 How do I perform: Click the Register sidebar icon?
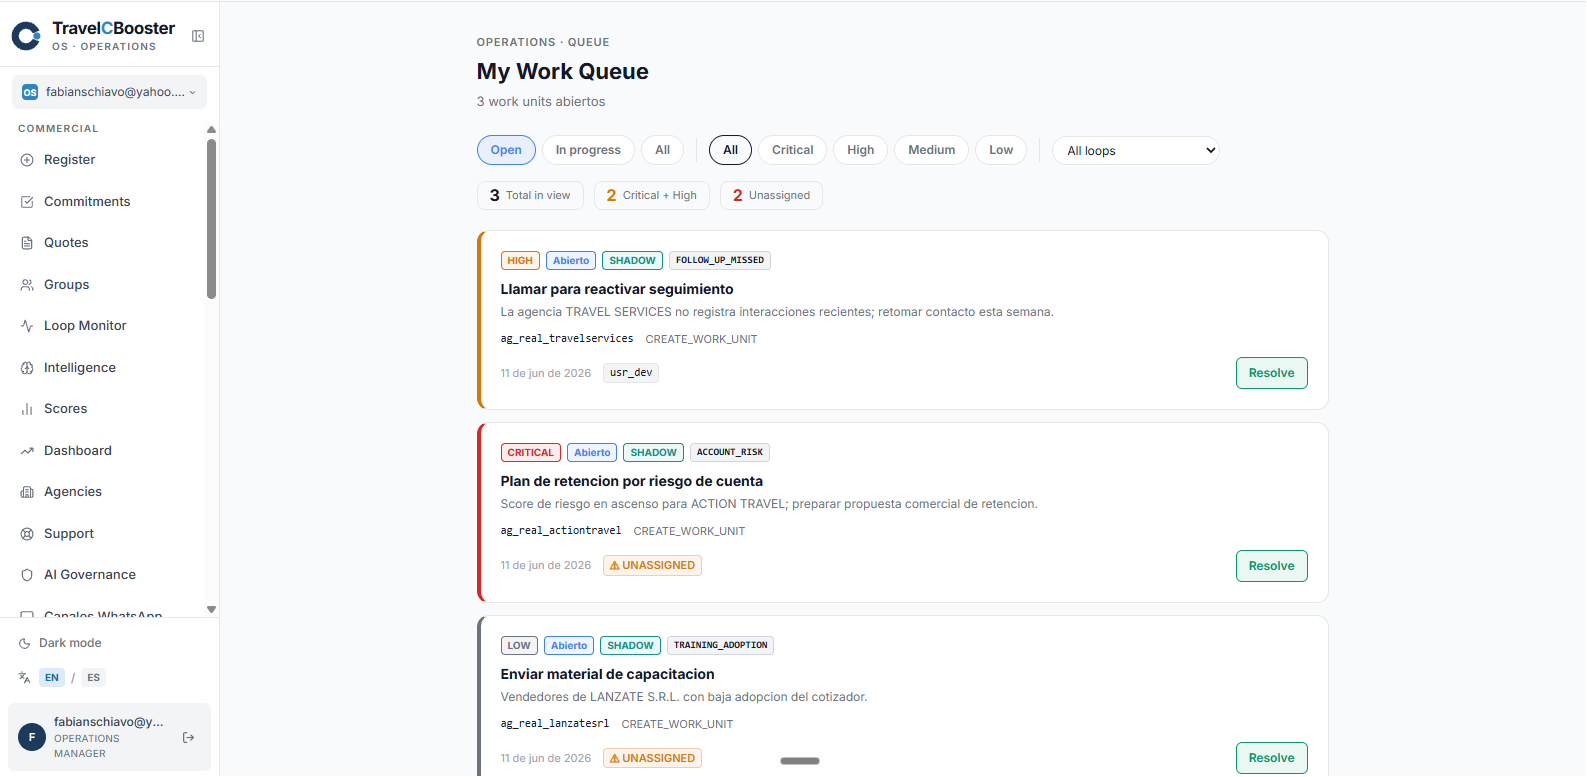(27, 160)
